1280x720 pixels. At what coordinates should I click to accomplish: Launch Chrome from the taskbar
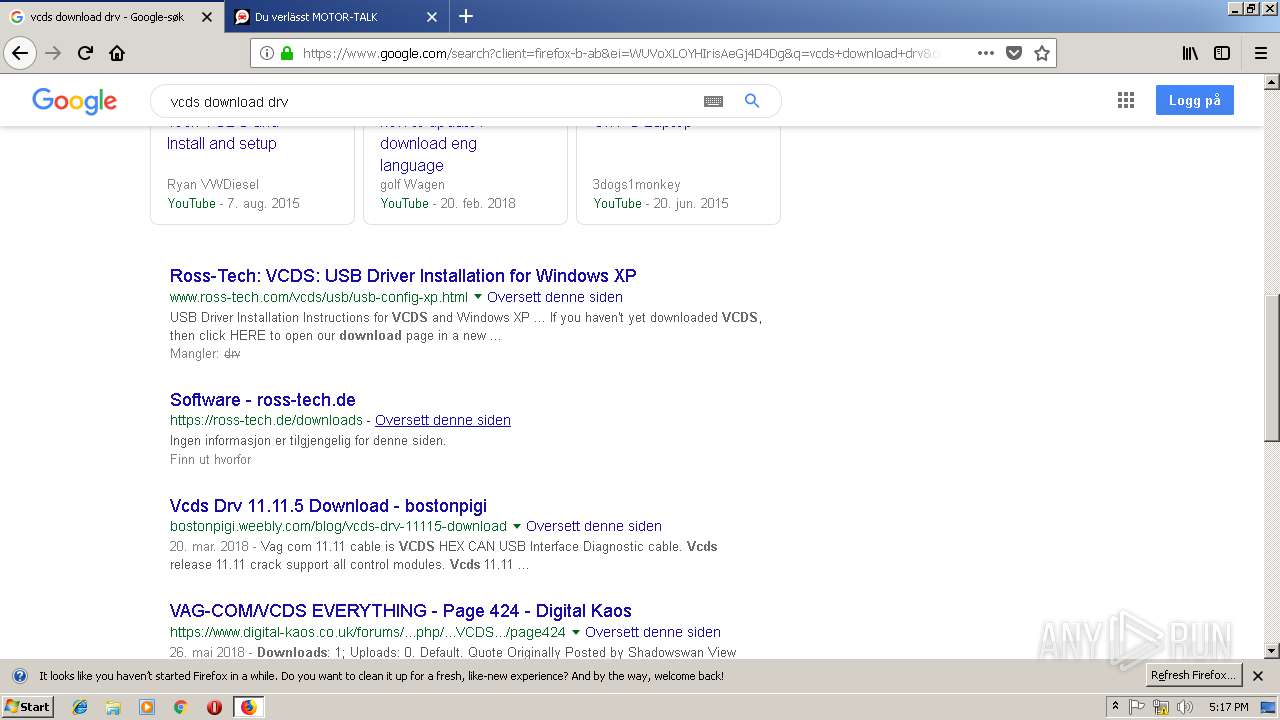180,707
